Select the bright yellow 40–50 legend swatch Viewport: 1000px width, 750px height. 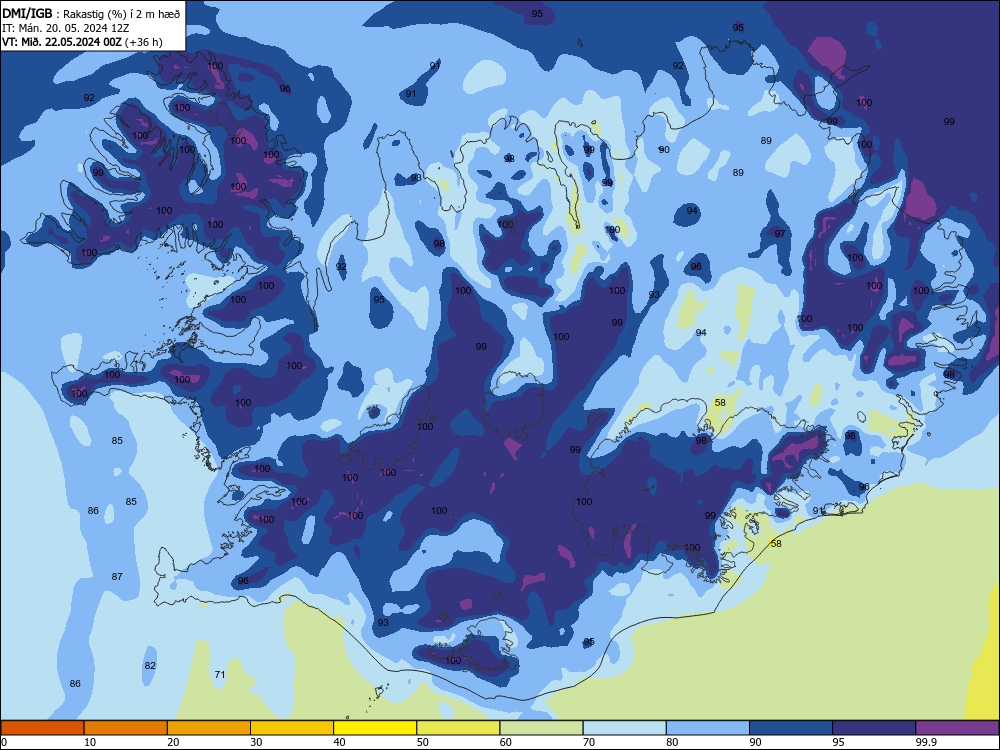coord(375,728)
